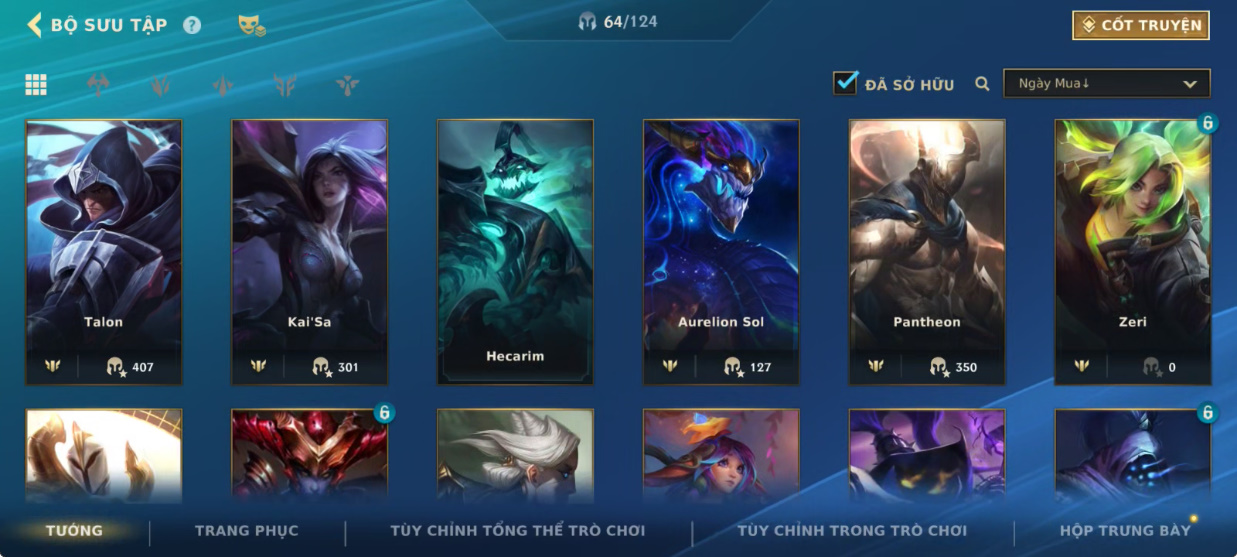Viewport: 1237px width, 557px height.
Task: Open the Hecarim champion card
Action: [x=515, y=252]
